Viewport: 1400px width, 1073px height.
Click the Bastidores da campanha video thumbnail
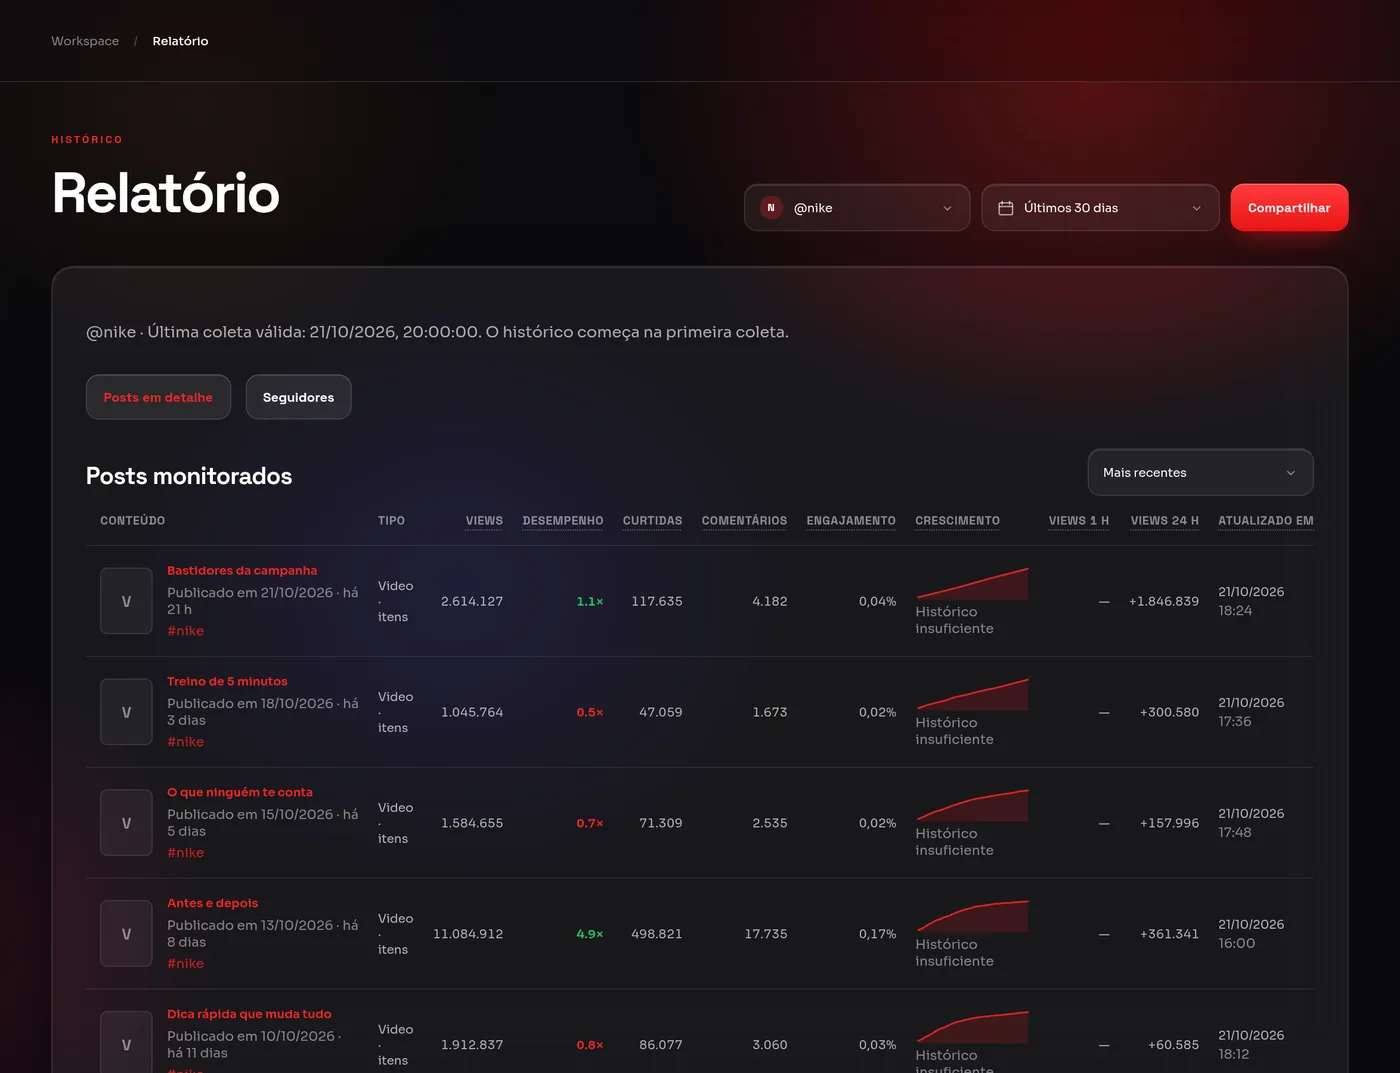(126, 601)
